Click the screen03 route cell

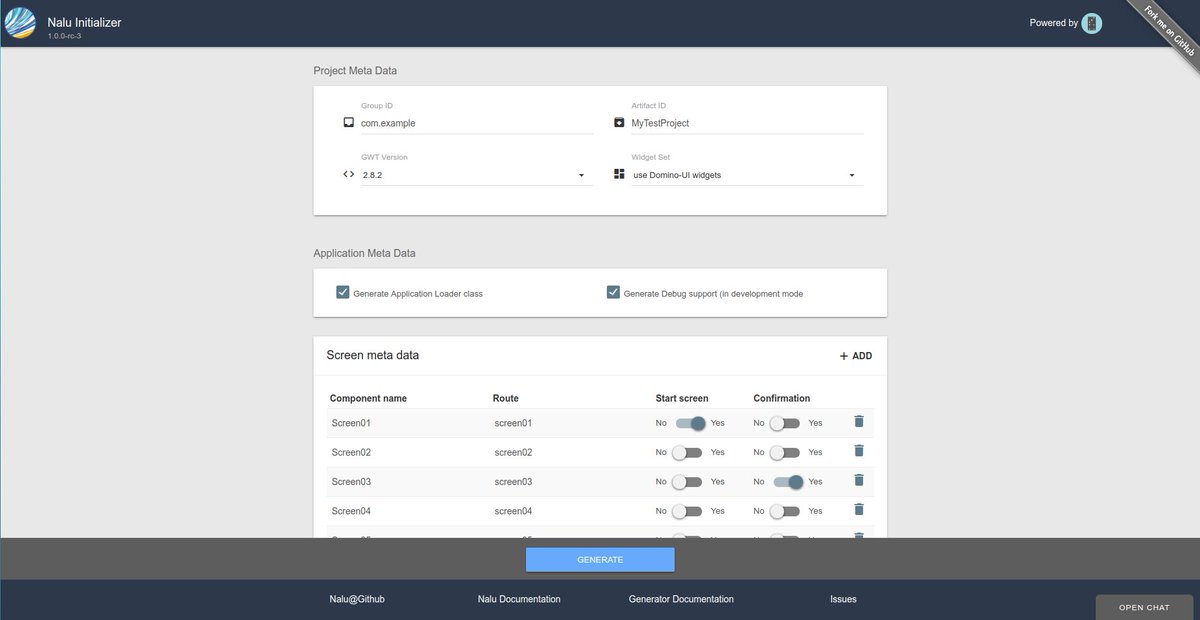(x=513, y=482)
